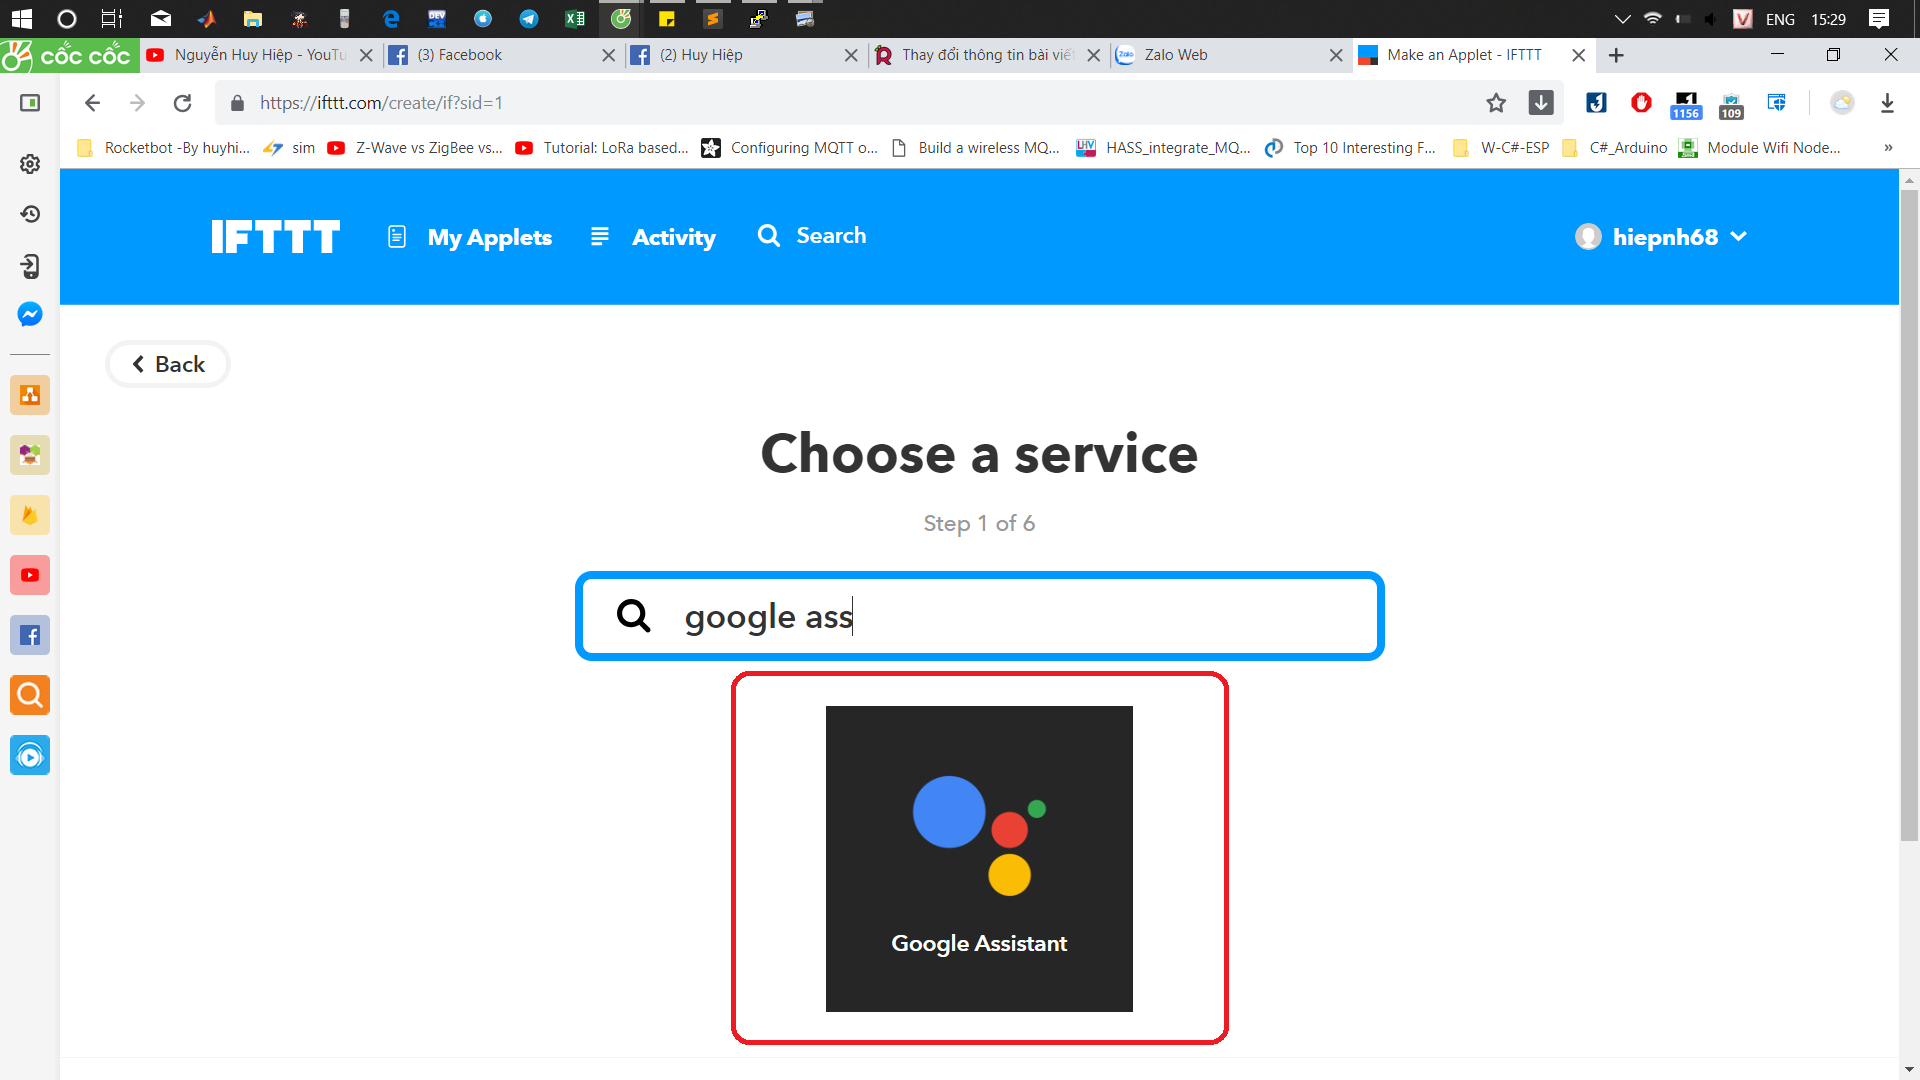Open Build a wireless MQ bookmark
Screen dimensions: 1920x1080
(x=975, y=148)
